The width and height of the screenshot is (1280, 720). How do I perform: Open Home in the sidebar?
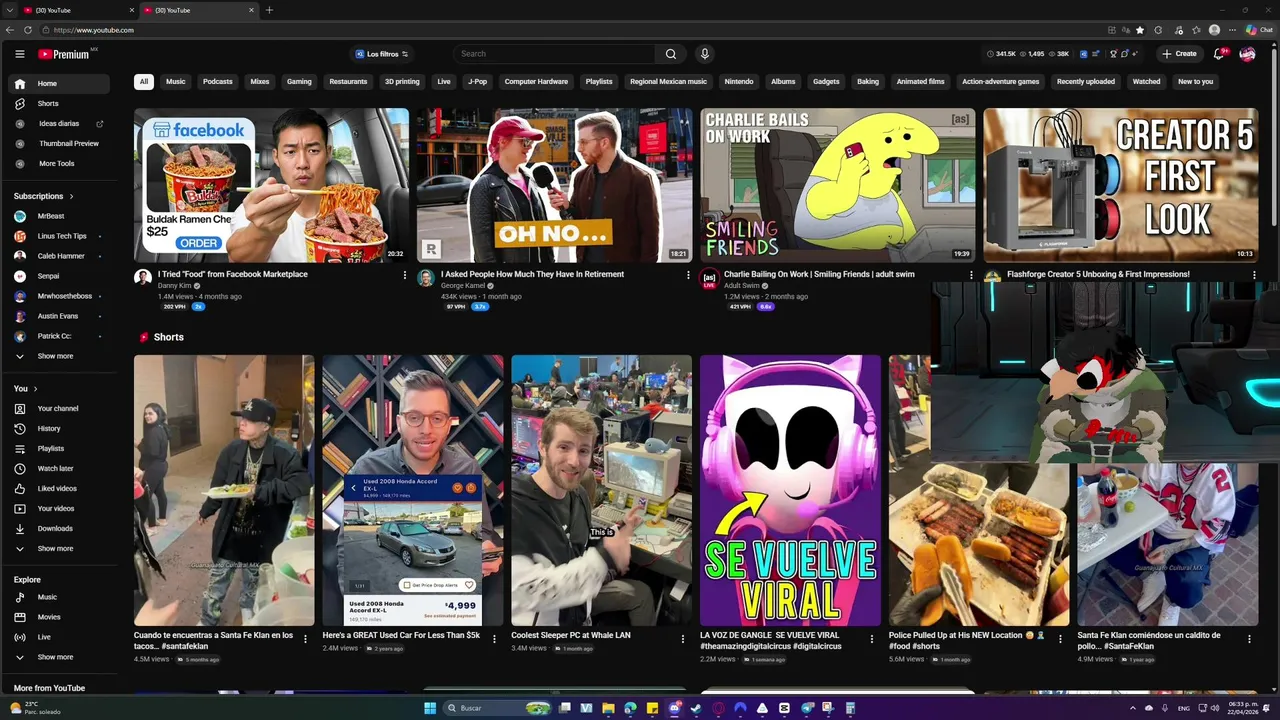point(60,84)
